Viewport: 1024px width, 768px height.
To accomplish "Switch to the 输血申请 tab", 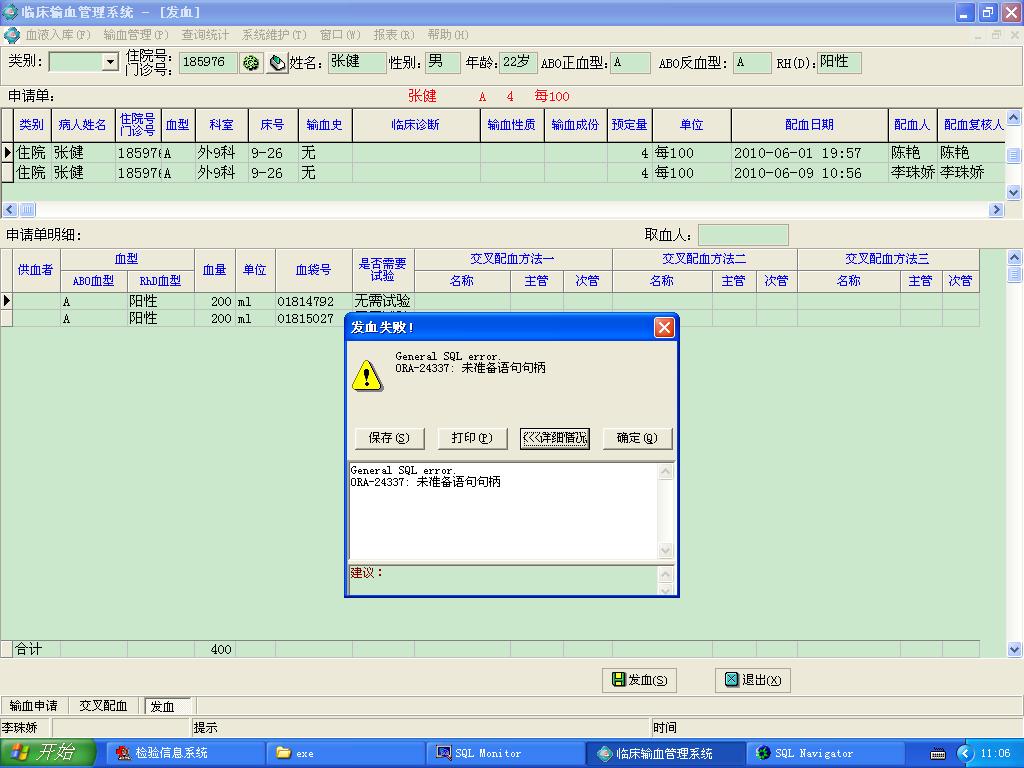I will 33,706.
